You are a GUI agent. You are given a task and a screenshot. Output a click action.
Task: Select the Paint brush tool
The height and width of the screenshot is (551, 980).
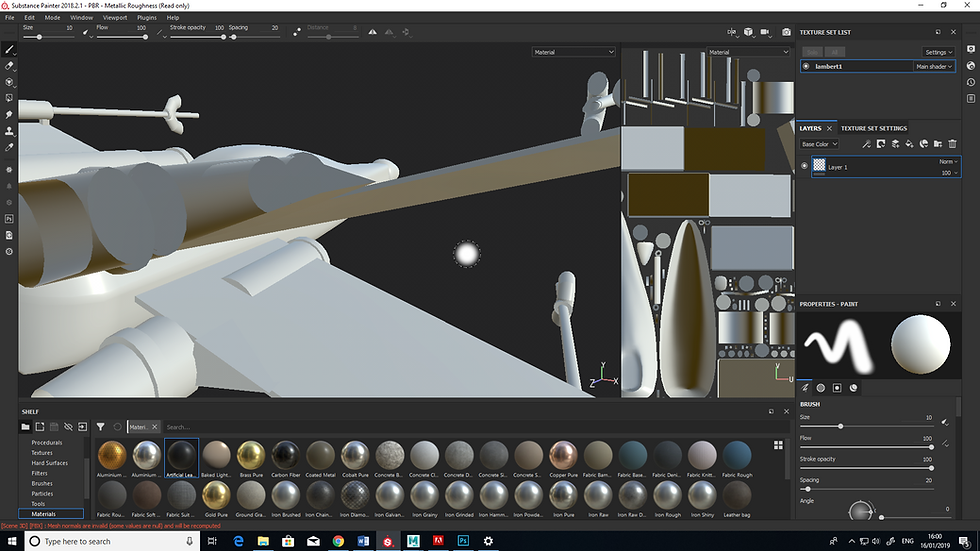point(9,49)
